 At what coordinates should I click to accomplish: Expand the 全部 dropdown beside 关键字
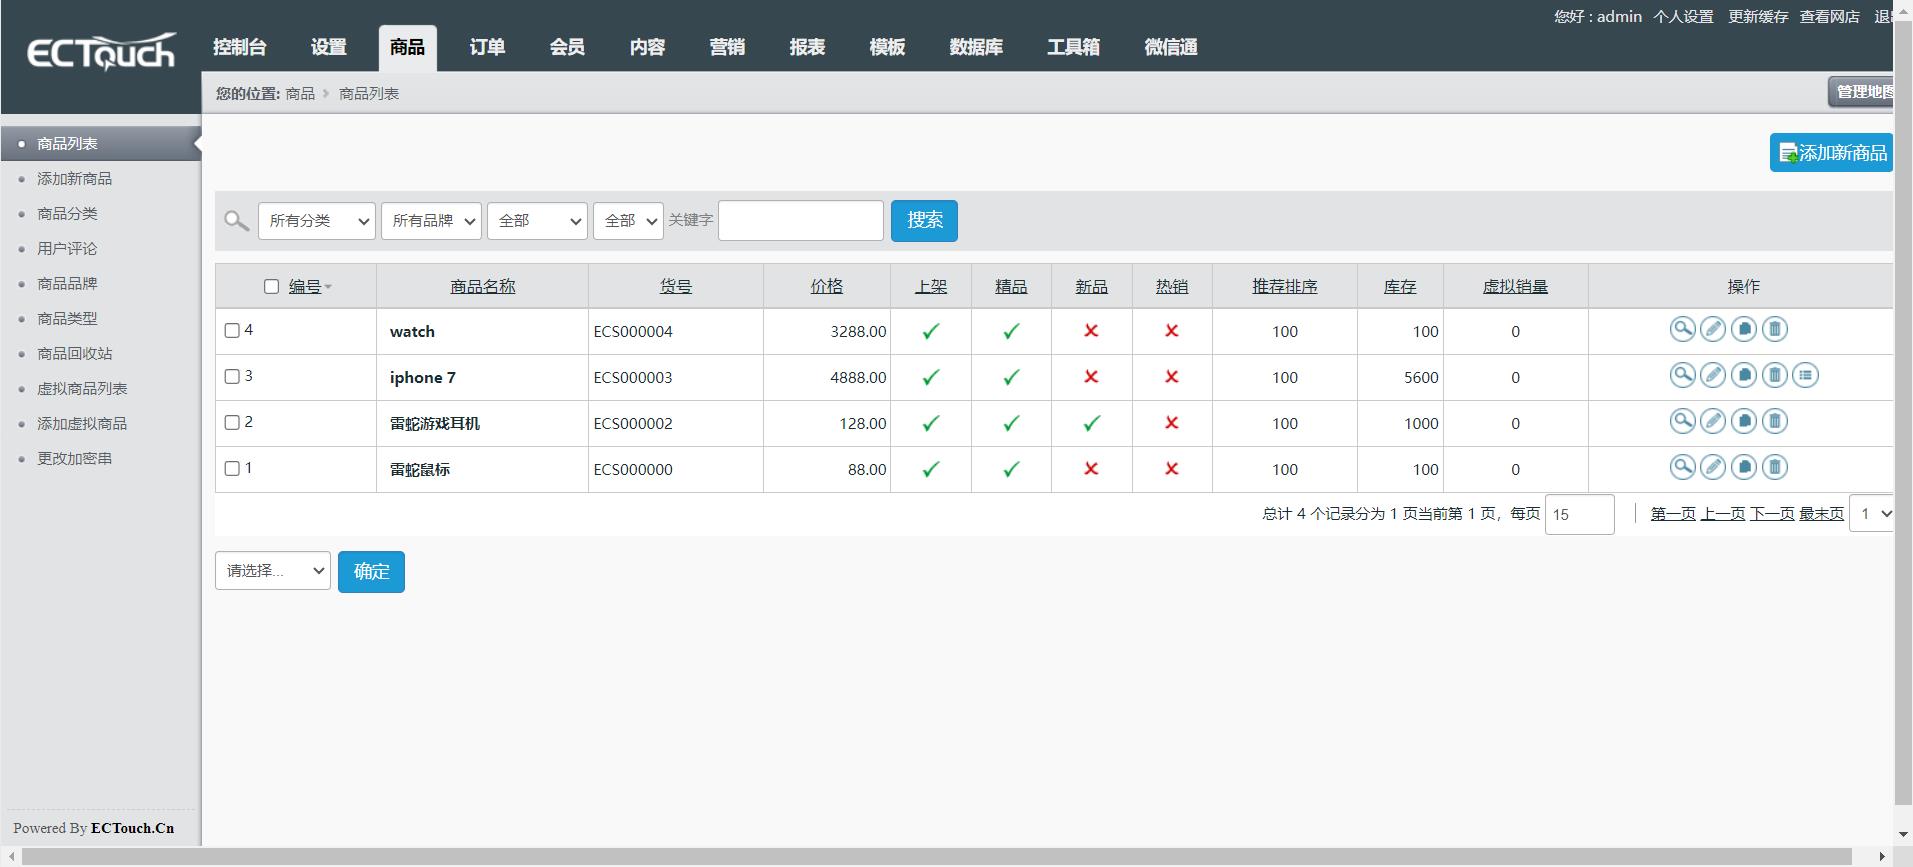coord(628,221)
